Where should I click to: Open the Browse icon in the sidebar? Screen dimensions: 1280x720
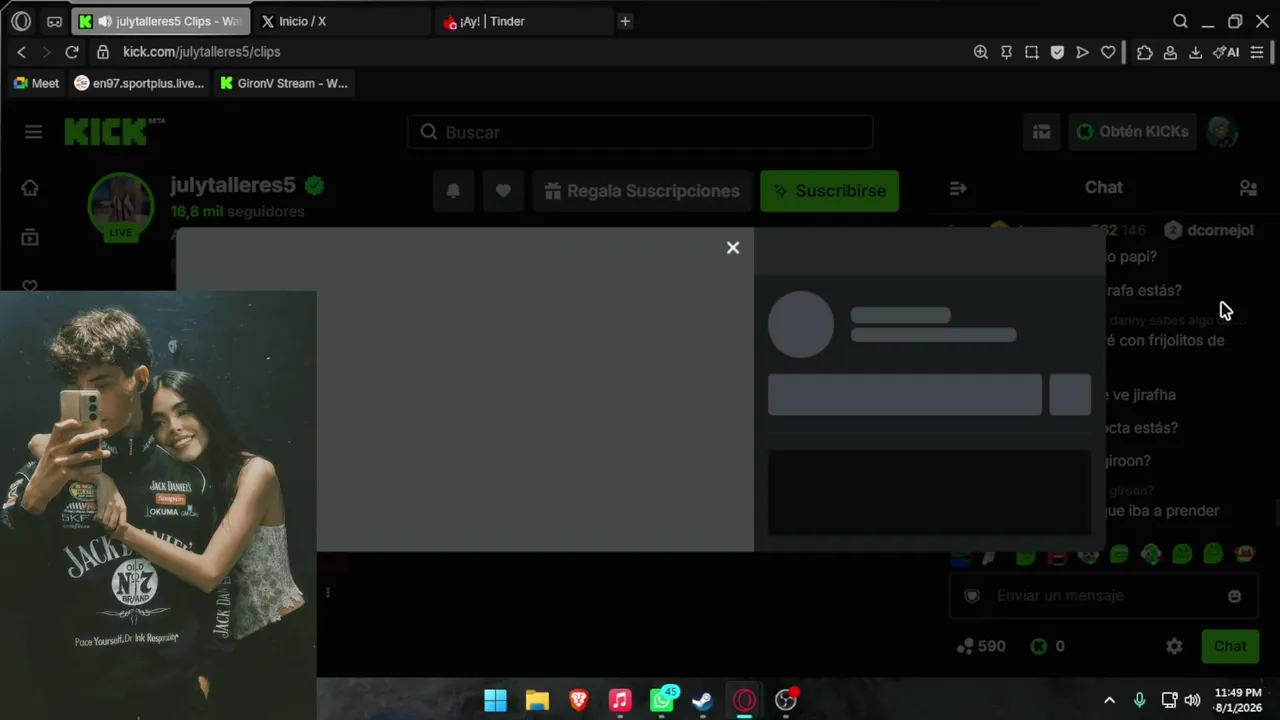(30, 237)
